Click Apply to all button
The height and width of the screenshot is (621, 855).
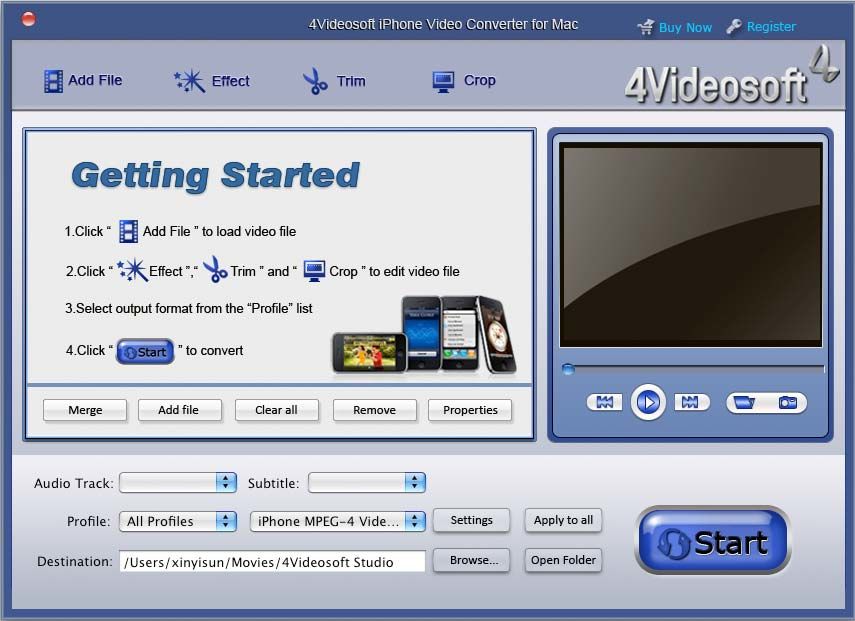(x=563, y=520)
